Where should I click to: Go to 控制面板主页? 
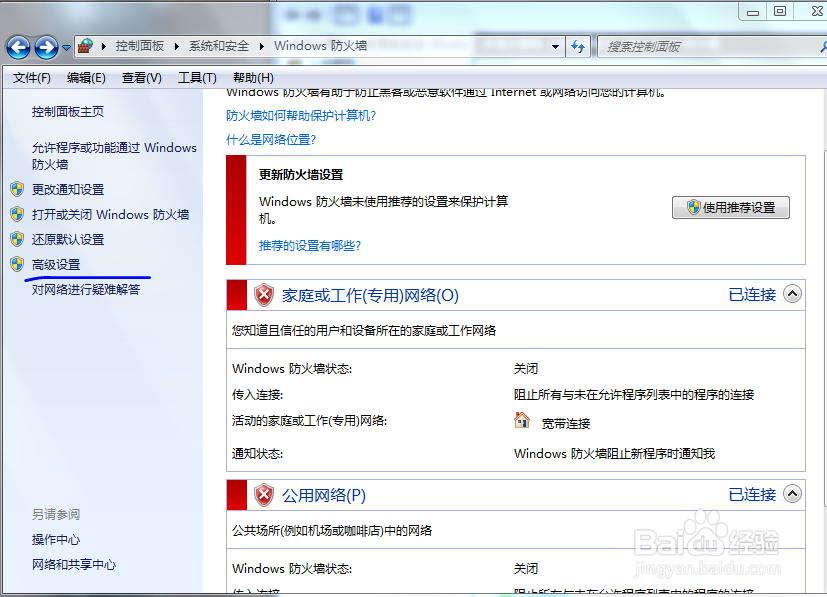(x=68, y=112)
